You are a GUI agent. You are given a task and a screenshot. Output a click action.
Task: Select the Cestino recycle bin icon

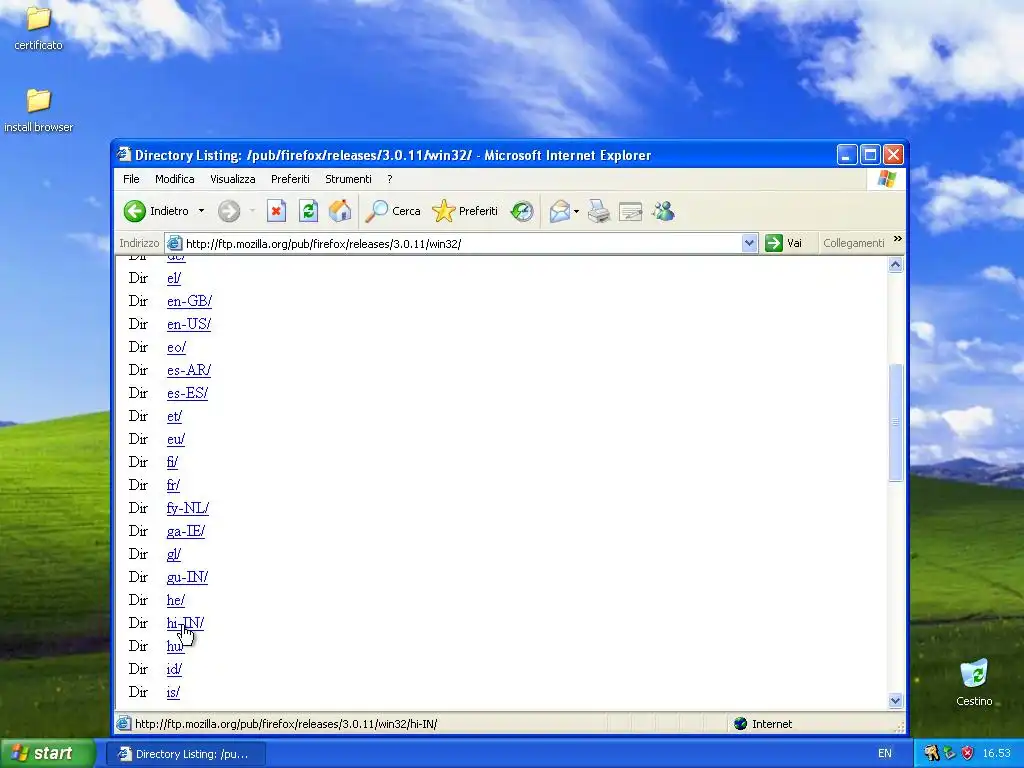coord(974,683)
